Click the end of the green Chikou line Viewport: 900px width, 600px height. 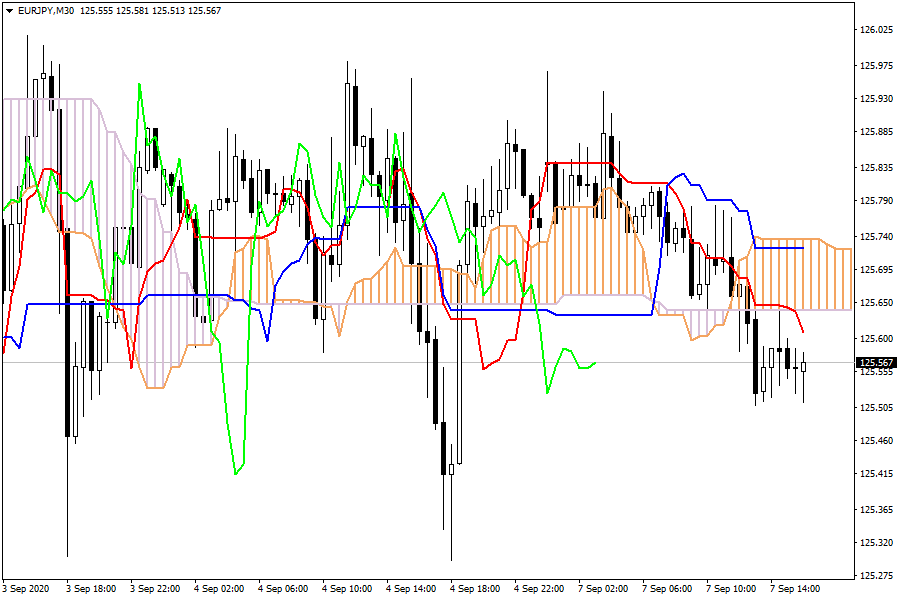pos(596,363)
